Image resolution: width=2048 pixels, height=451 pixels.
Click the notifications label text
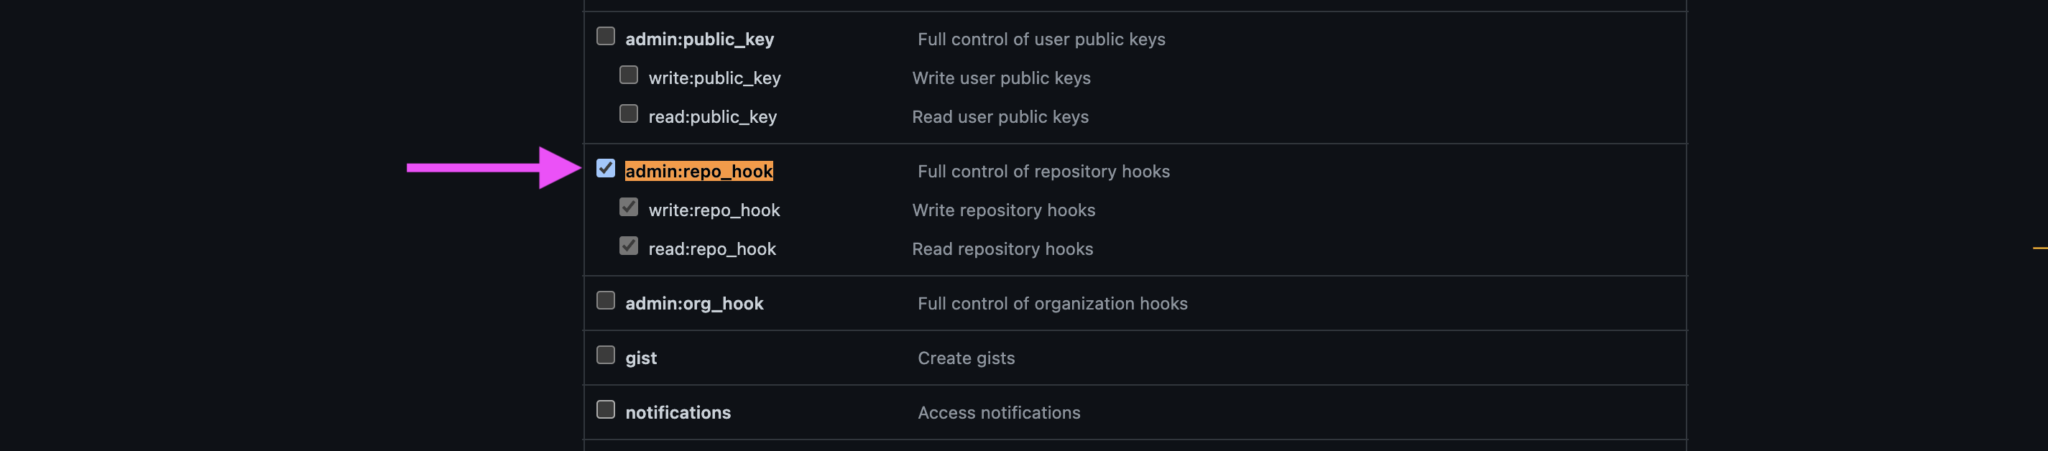(678, 413)
